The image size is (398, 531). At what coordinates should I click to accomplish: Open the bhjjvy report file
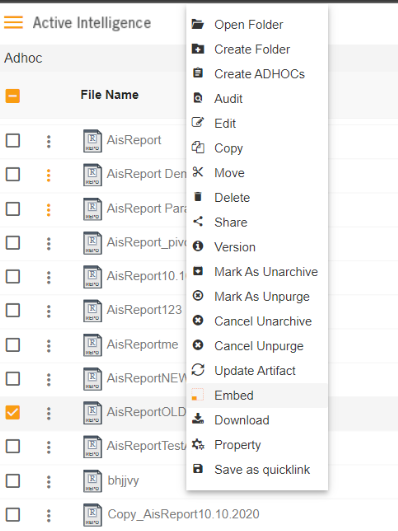[123, 481]
